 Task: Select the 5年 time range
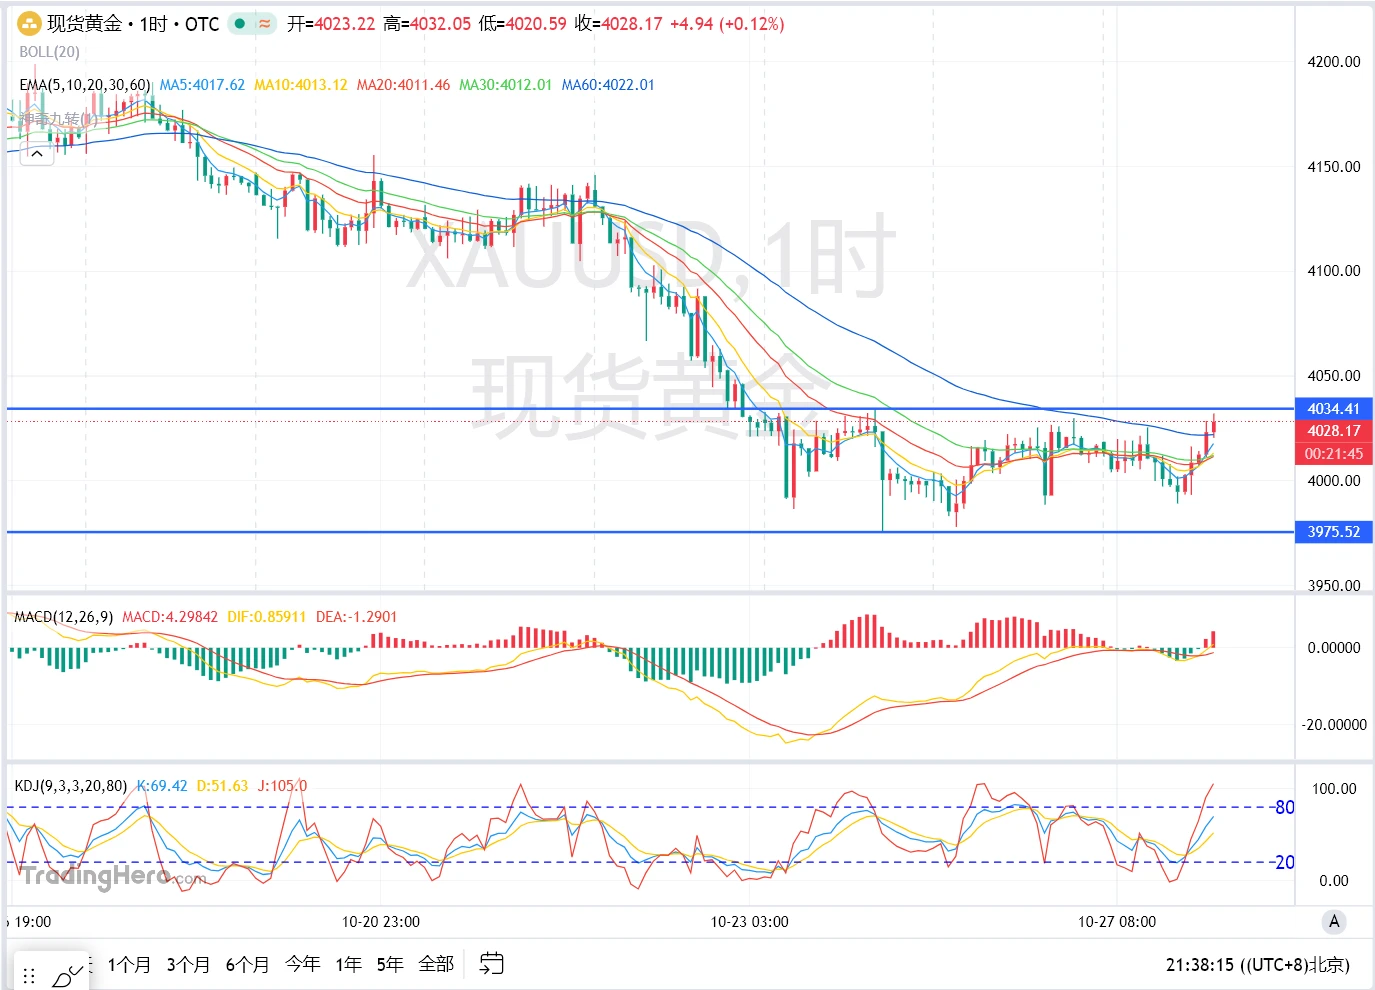[x=390, y=964]
